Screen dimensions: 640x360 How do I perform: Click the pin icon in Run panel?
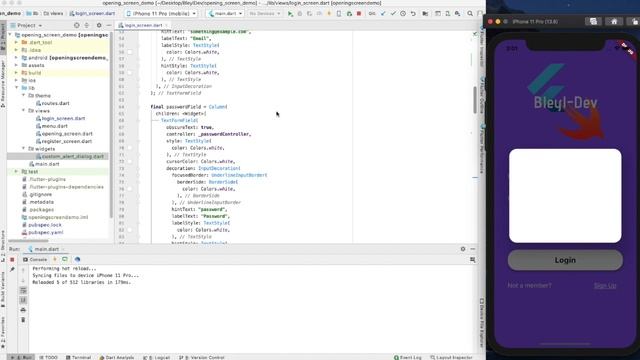click(12, 269)
